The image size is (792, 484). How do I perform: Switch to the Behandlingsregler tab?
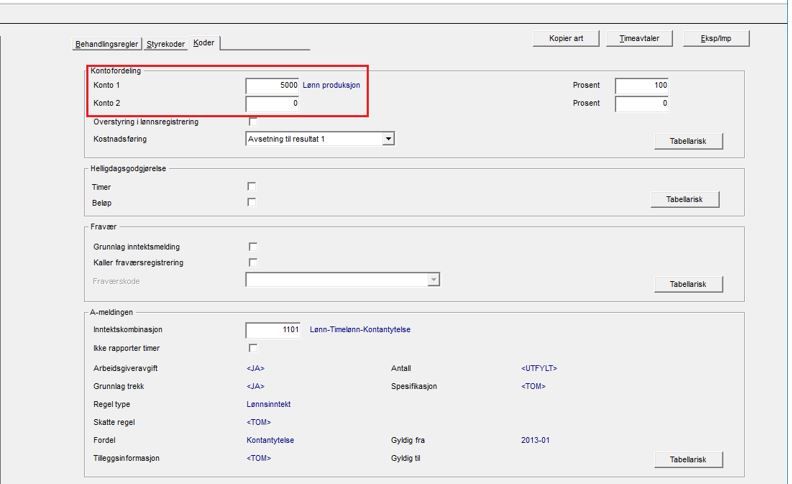click(x=107, y=44)
